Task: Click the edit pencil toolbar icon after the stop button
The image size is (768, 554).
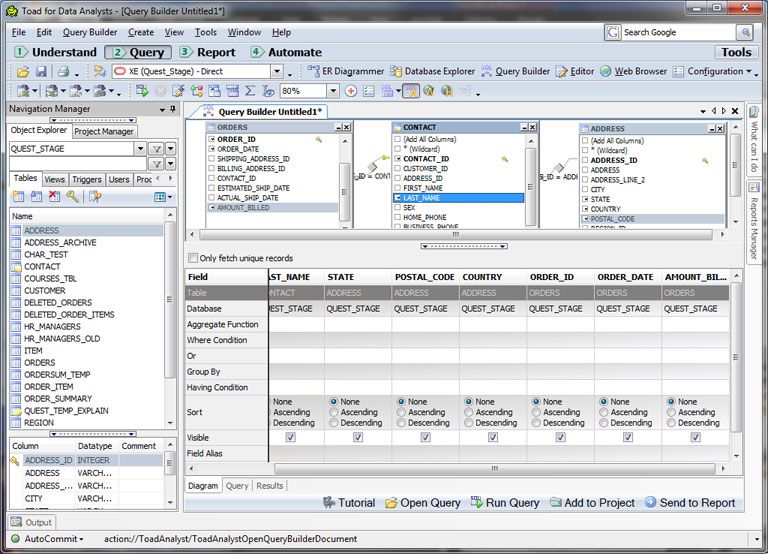Action: pos(178,91)
